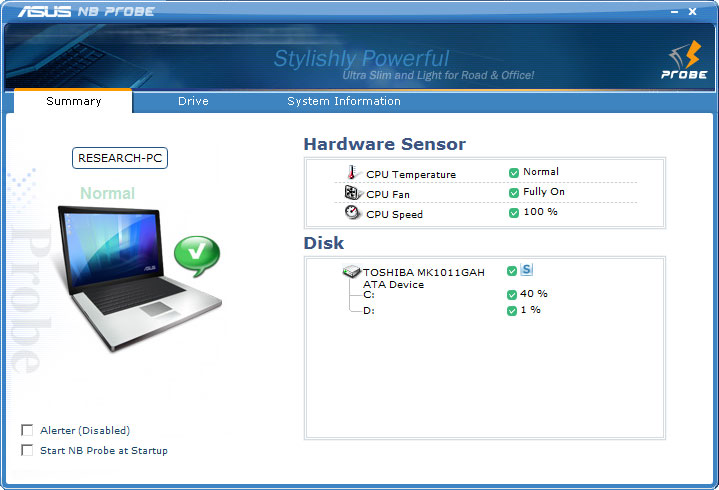719x490 pixels.
Task: Click the CPU Temperature label
Action: (411, 175)
